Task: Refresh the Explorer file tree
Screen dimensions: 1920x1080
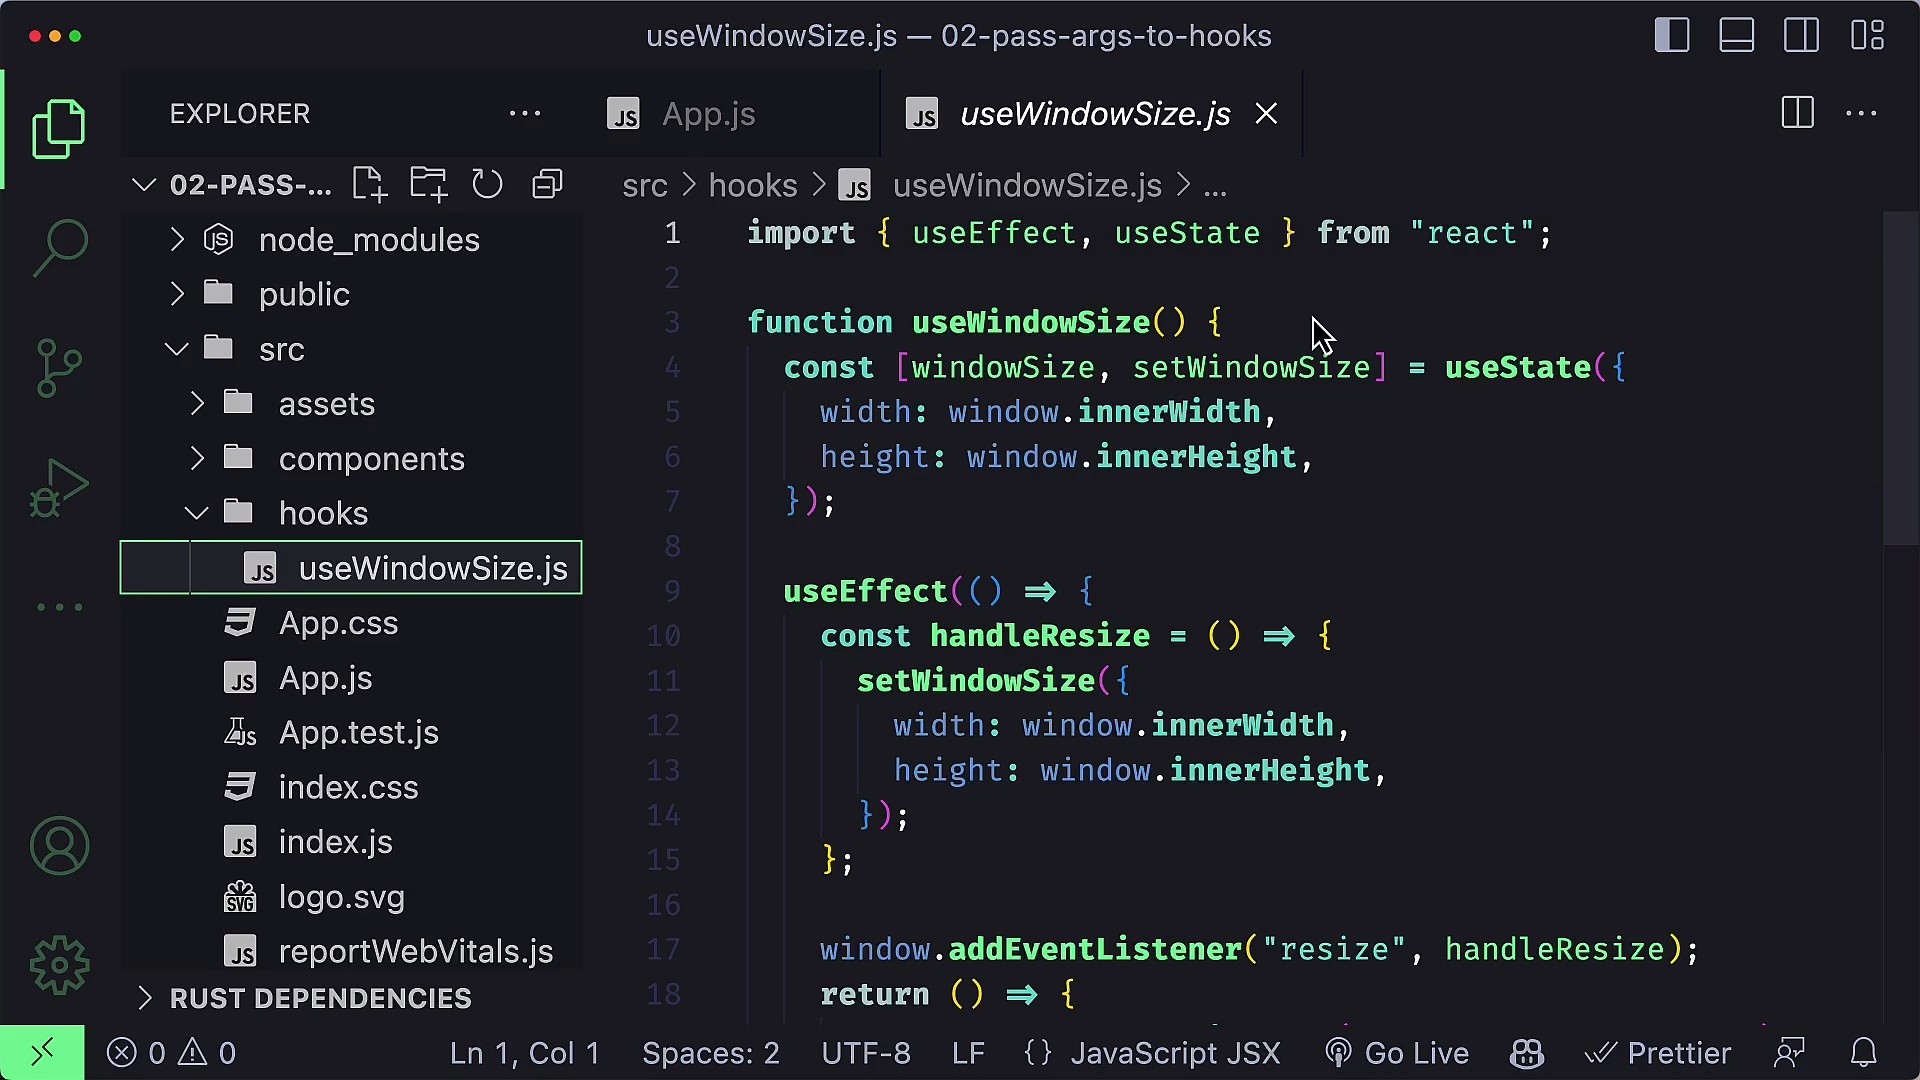Action: tap(487, 184)
